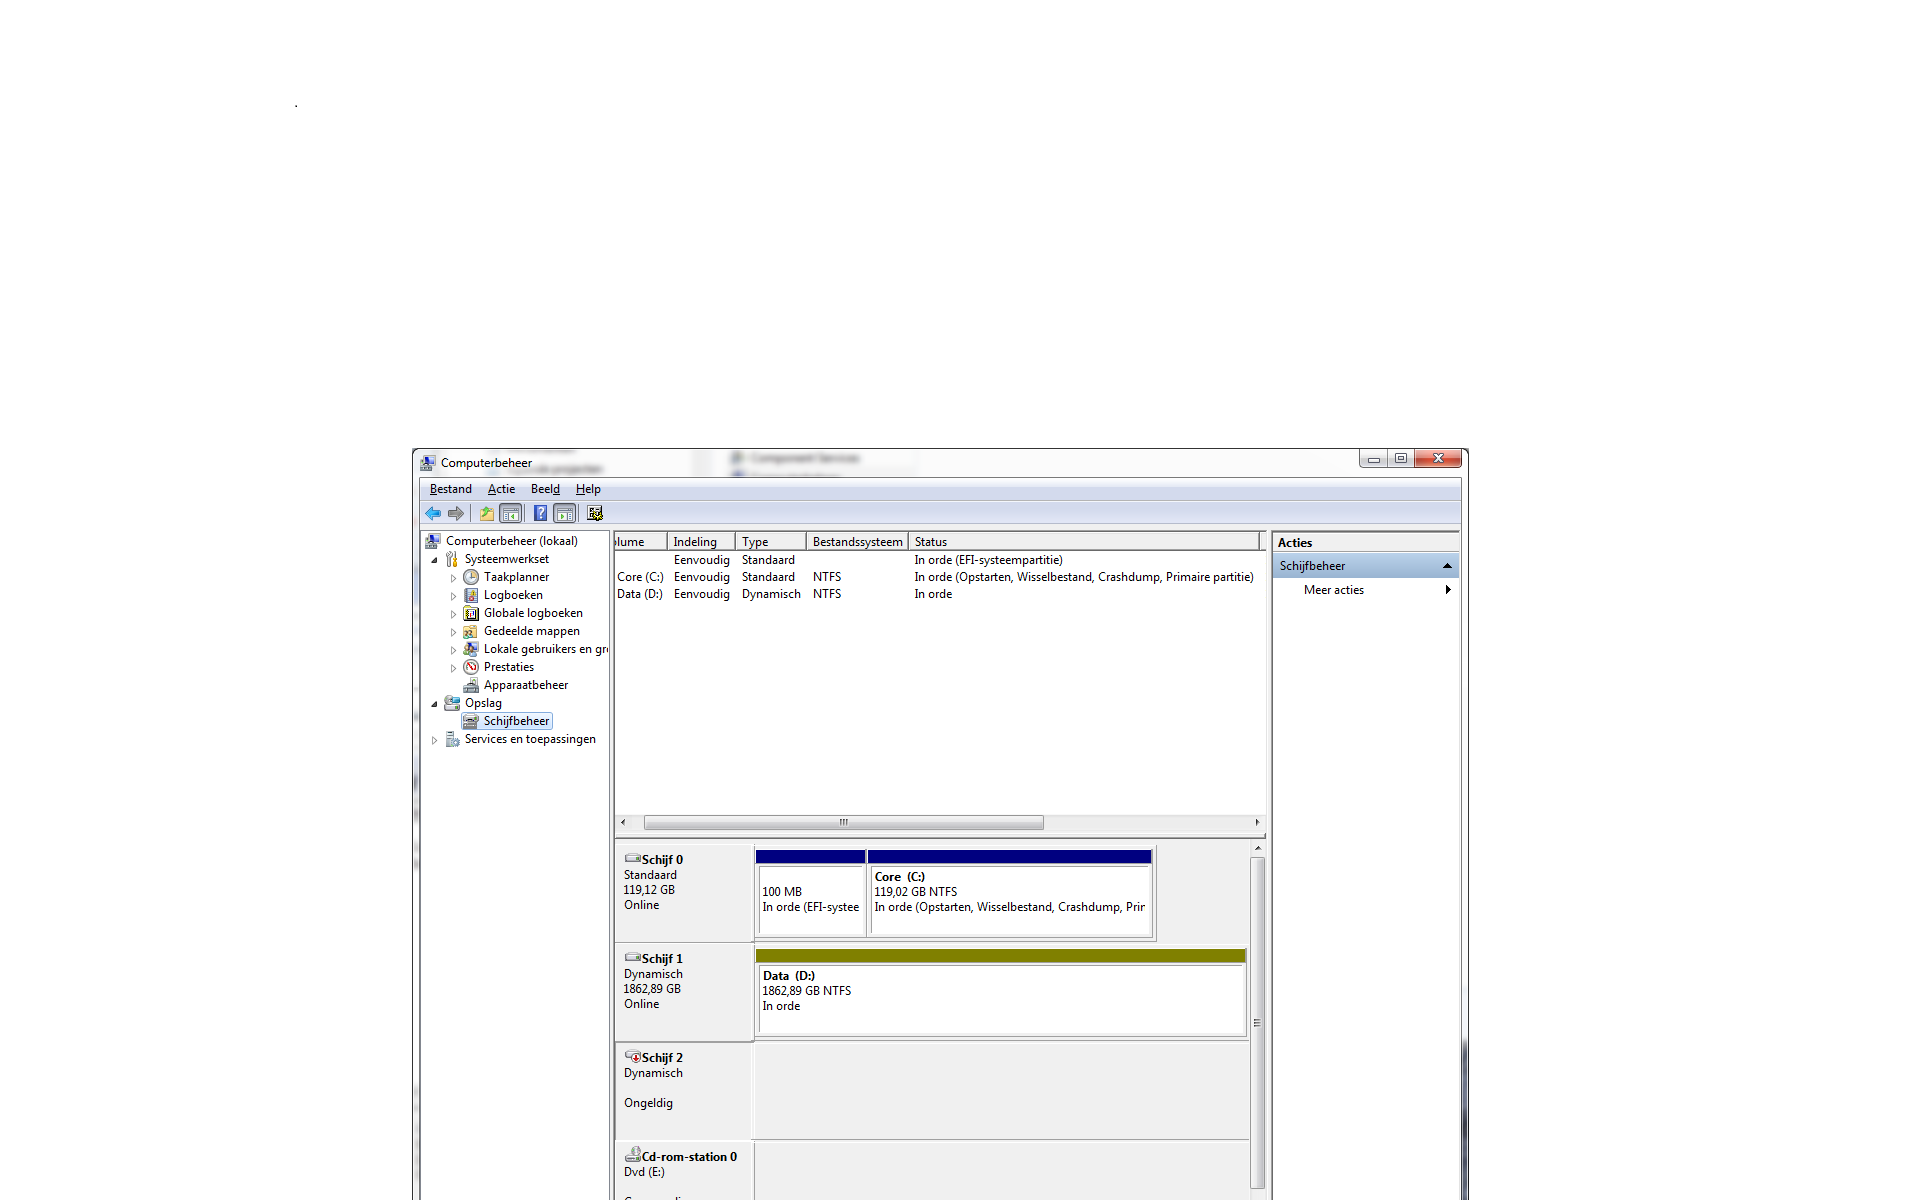Click the horizontal scrollbar of volume list

point(843,822)
